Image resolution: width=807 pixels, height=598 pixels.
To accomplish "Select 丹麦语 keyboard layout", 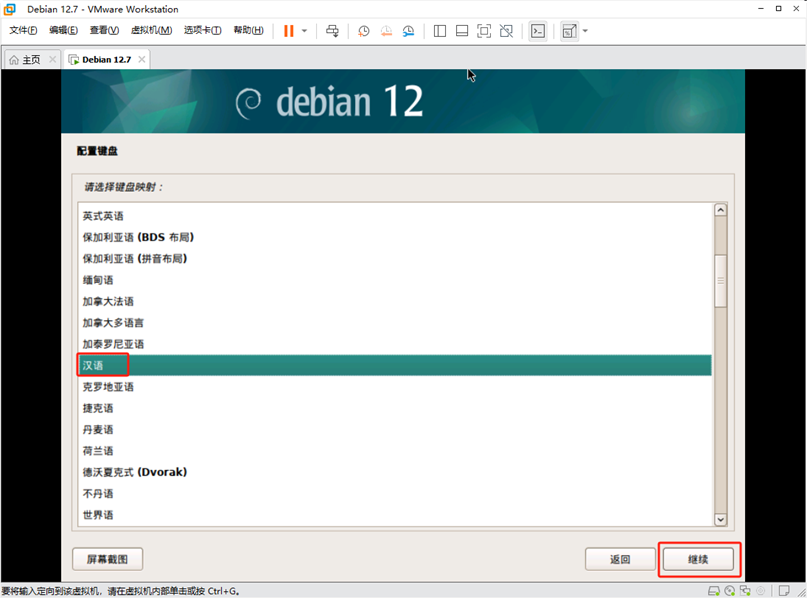I will coord(395,430).
